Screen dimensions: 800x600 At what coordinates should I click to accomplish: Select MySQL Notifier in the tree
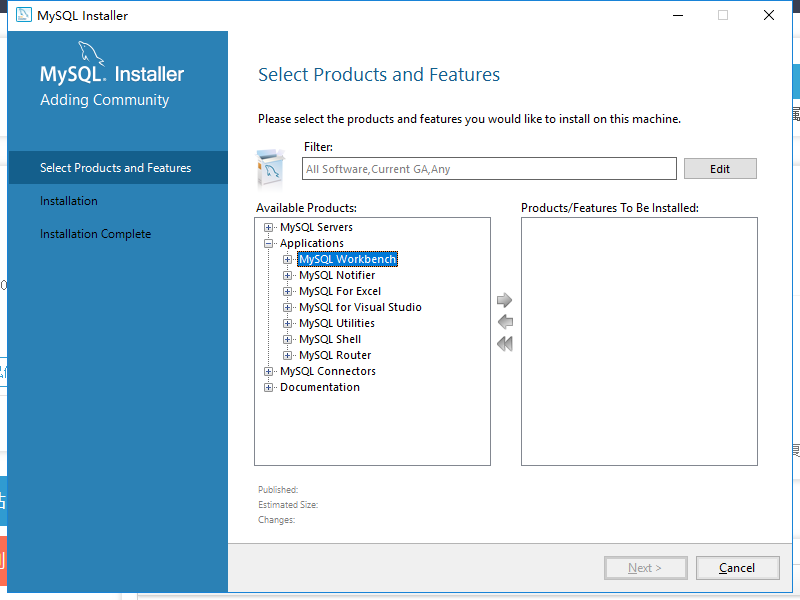(337, 275)
